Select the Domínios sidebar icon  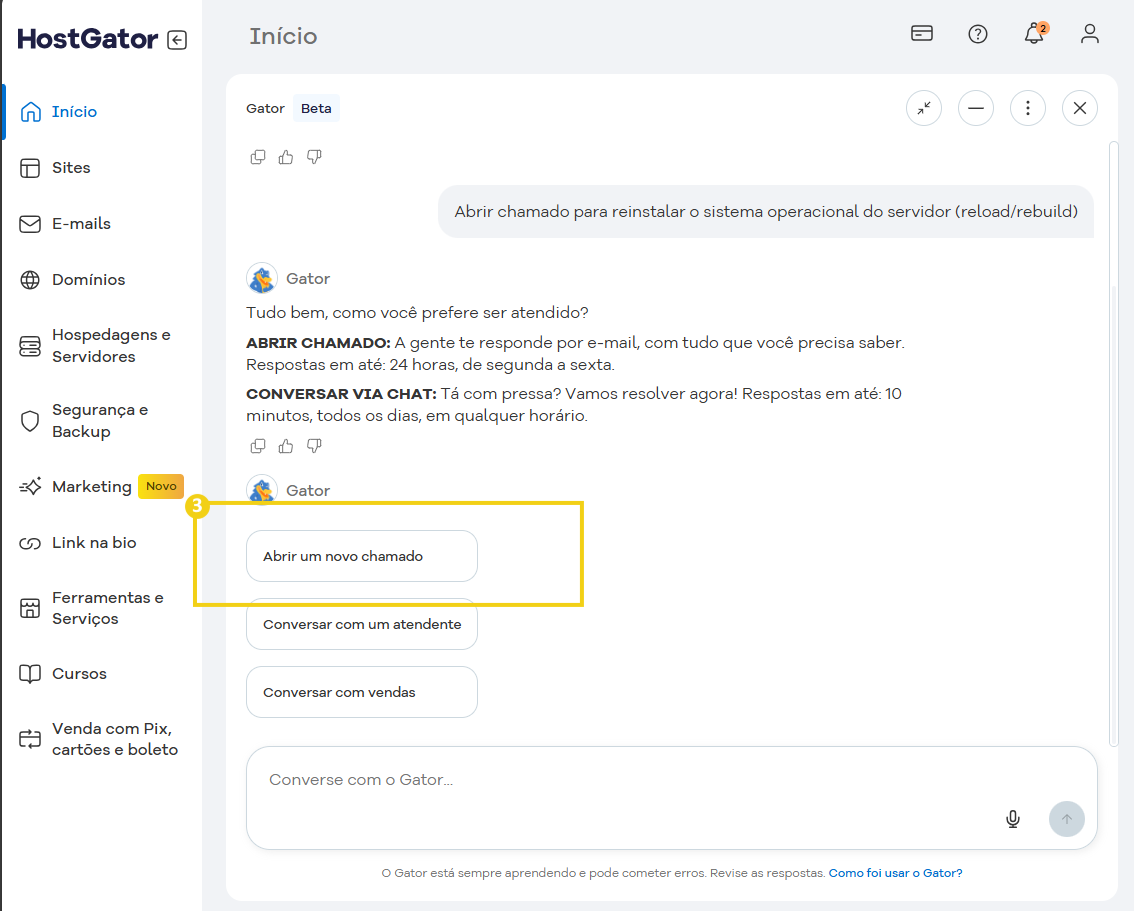(29, 280)
